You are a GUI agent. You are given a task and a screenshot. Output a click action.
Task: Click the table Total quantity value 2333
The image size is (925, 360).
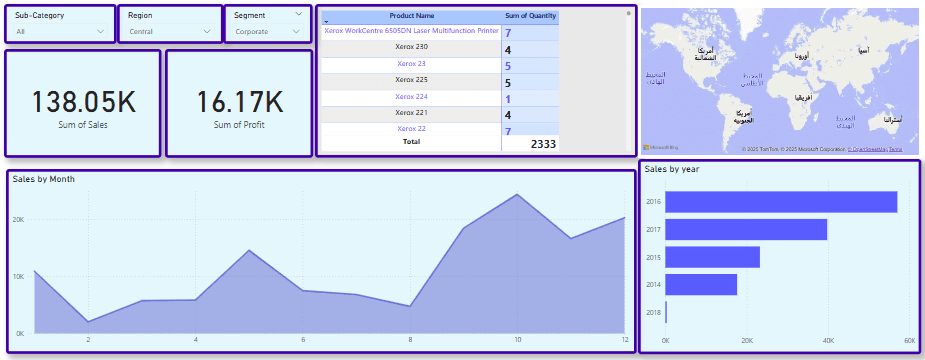pos(543,143)
